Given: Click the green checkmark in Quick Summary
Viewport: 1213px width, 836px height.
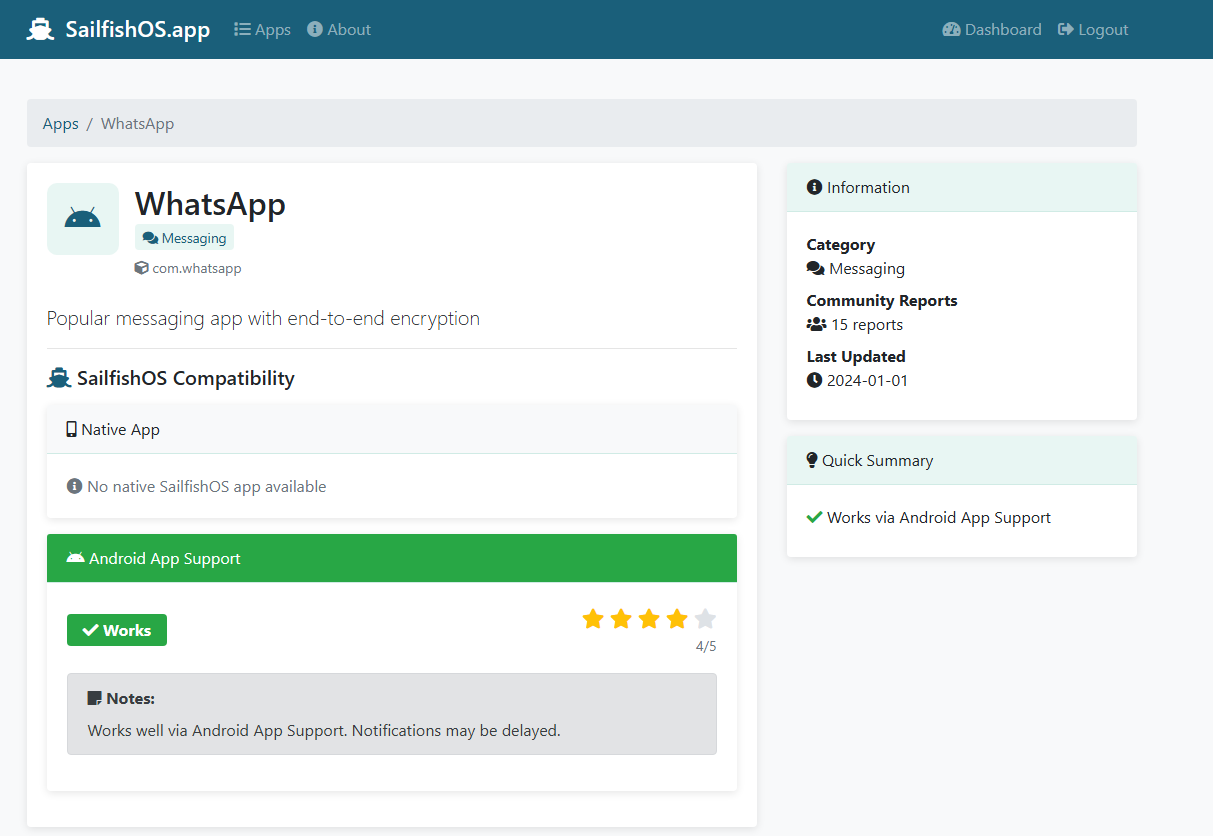Looking at the screenshot, I should [x=814, y=517].
